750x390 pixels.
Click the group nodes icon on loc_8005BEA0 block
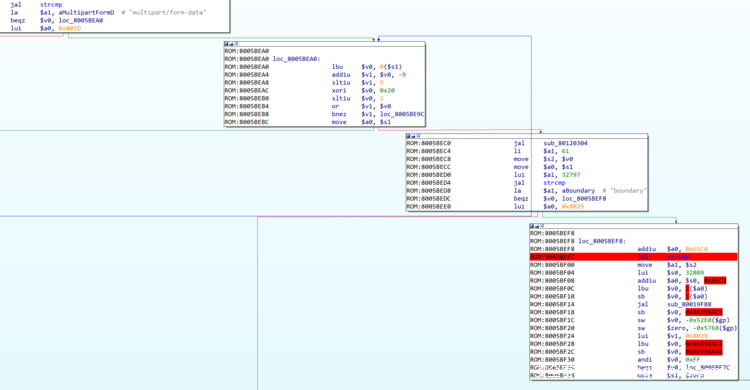(x=236, y=44)
